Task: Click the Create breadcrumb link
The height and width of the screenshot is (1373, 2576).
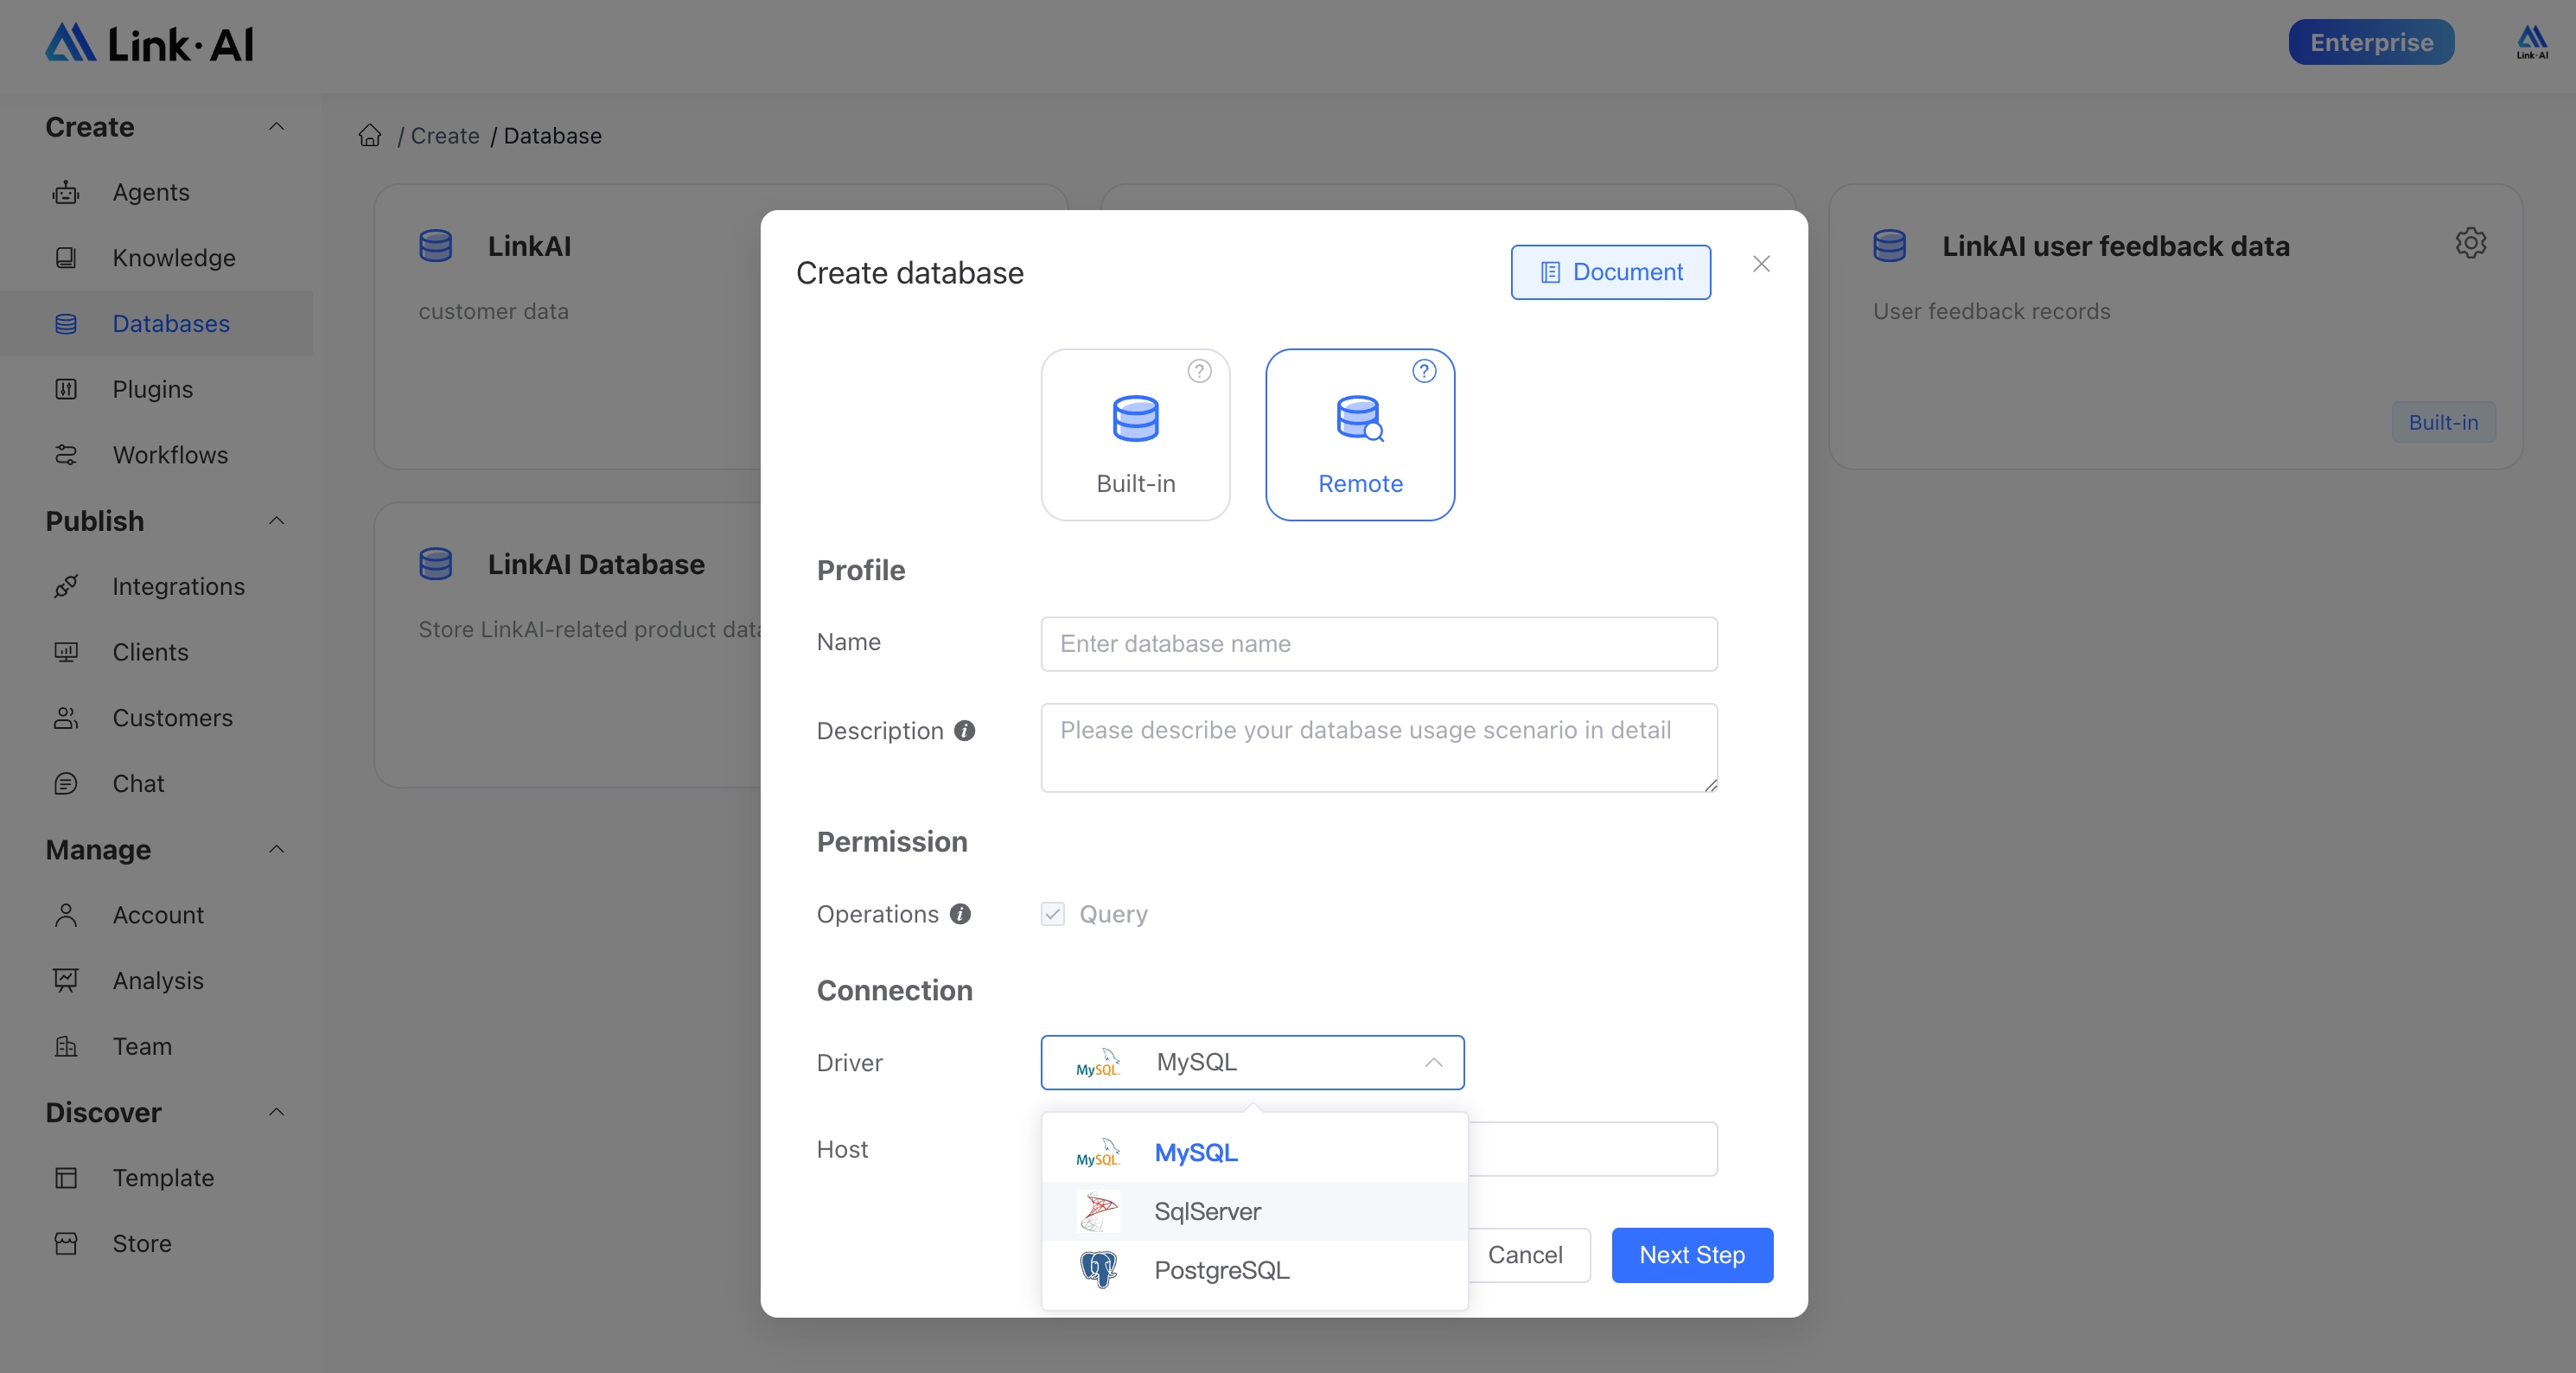Action: pyautogui.click(x=445, y=135)
